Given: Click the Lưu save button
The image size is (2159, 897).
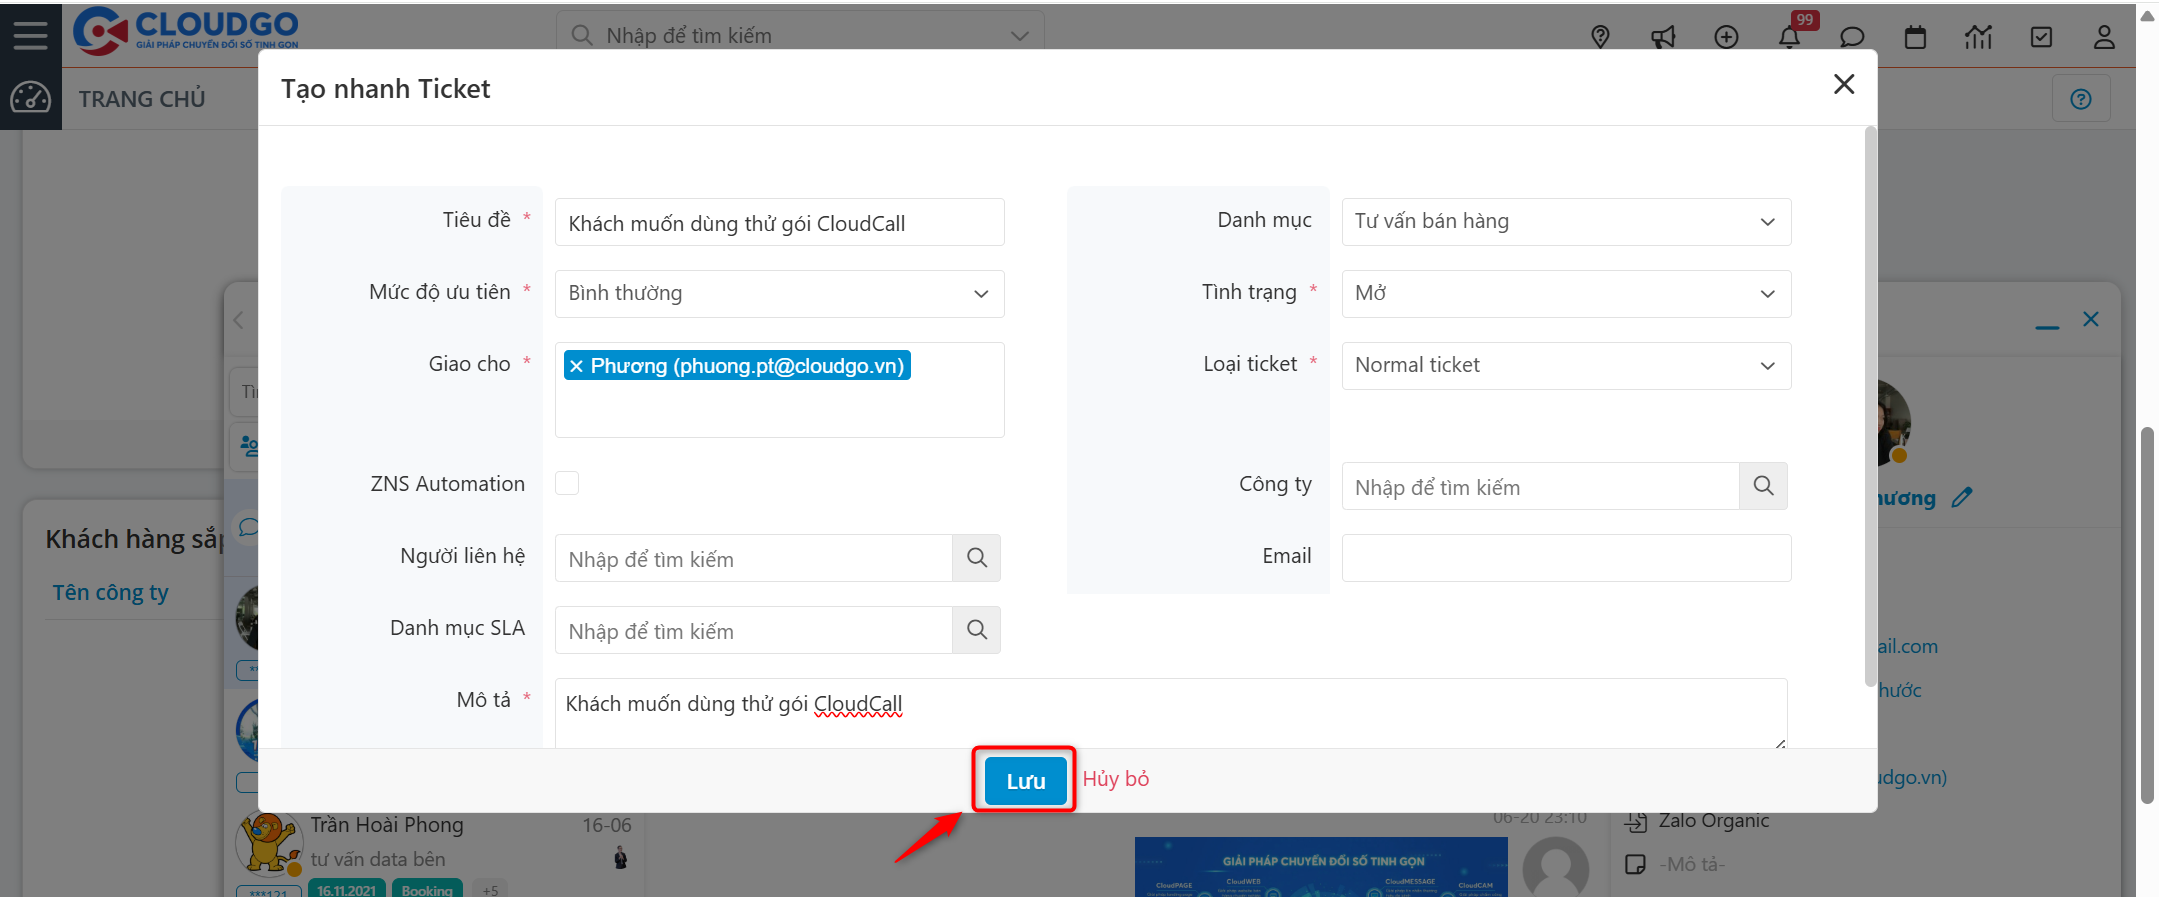Looking at the screenshot, I should [x=1025, y=781].
